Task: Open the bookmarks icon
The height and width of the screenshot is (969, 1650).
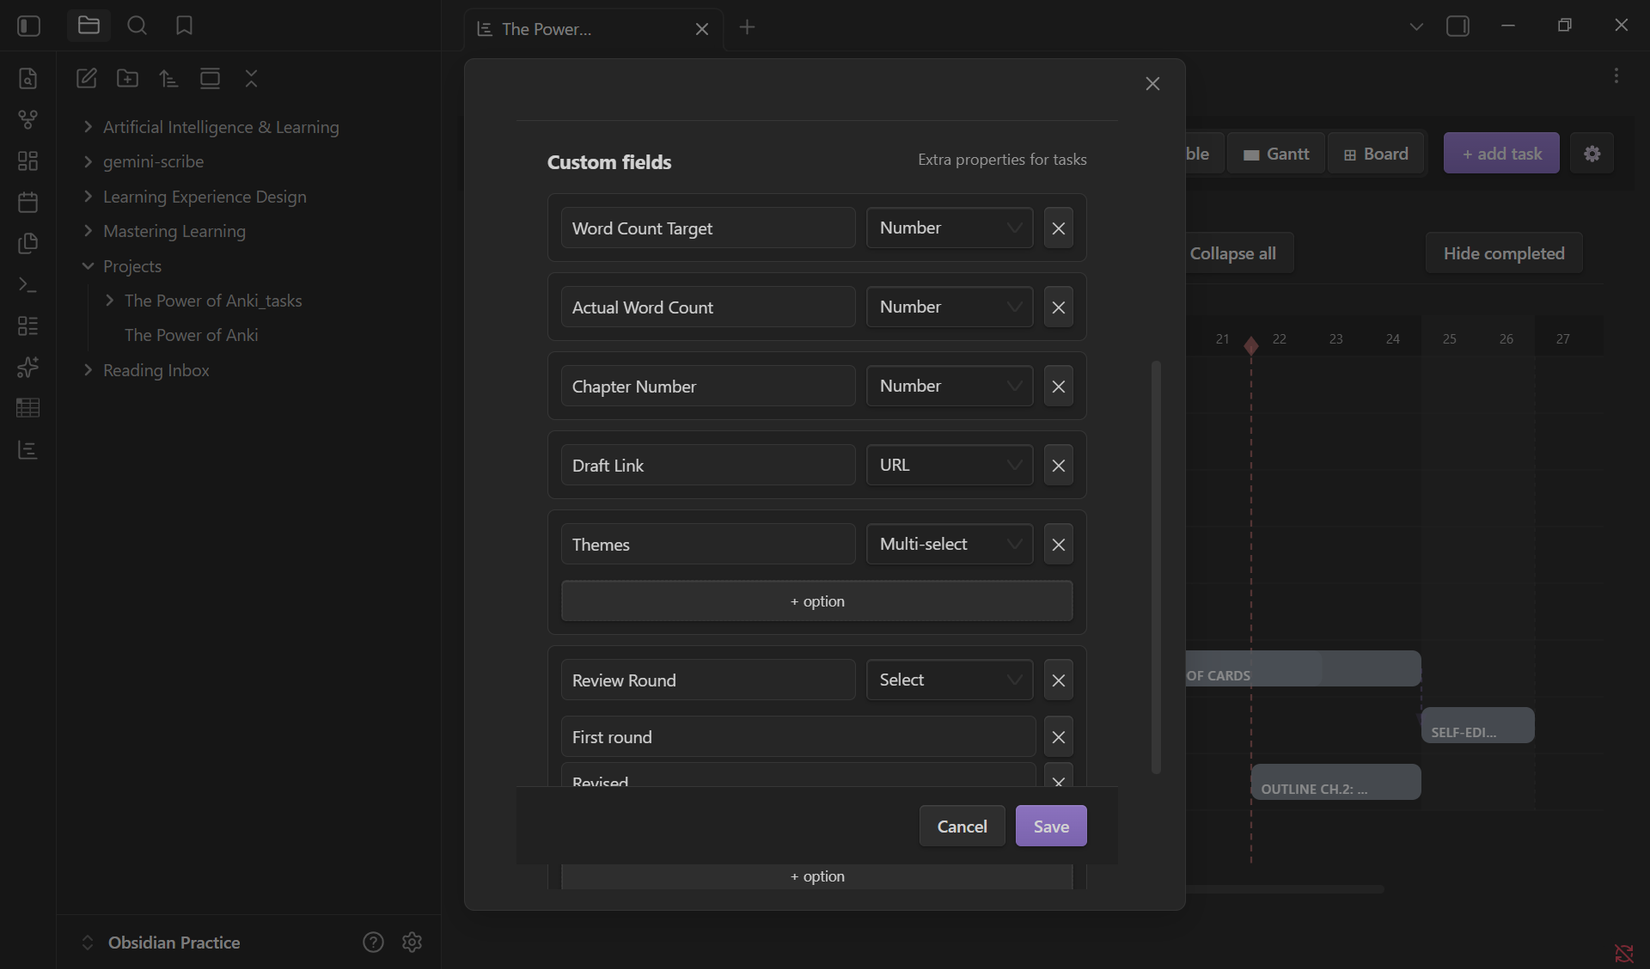Action: coord(184,26)
